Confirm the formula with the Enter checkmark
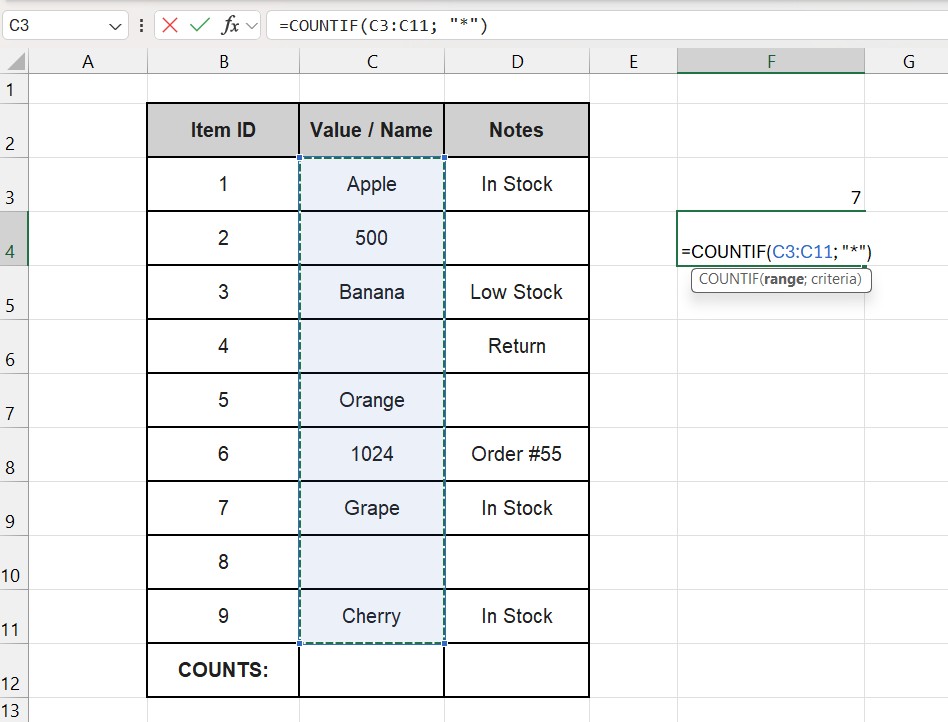Screen dimensions: 948x722 pyautogui.click(x=200, y=25)
